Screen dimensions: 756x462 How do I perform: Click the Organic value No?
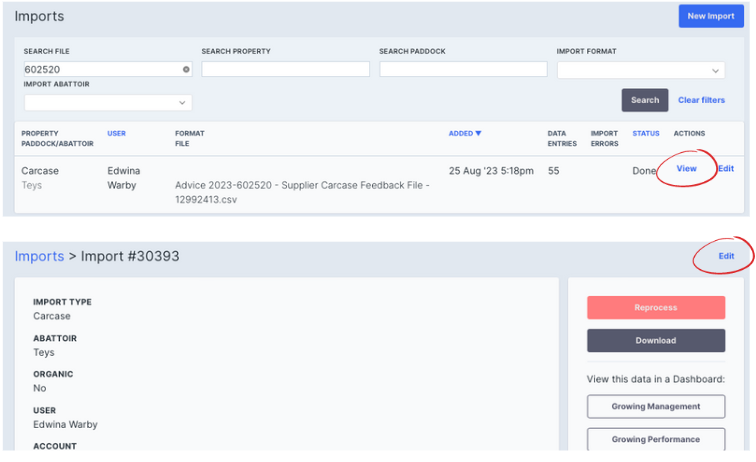(40, 388)
